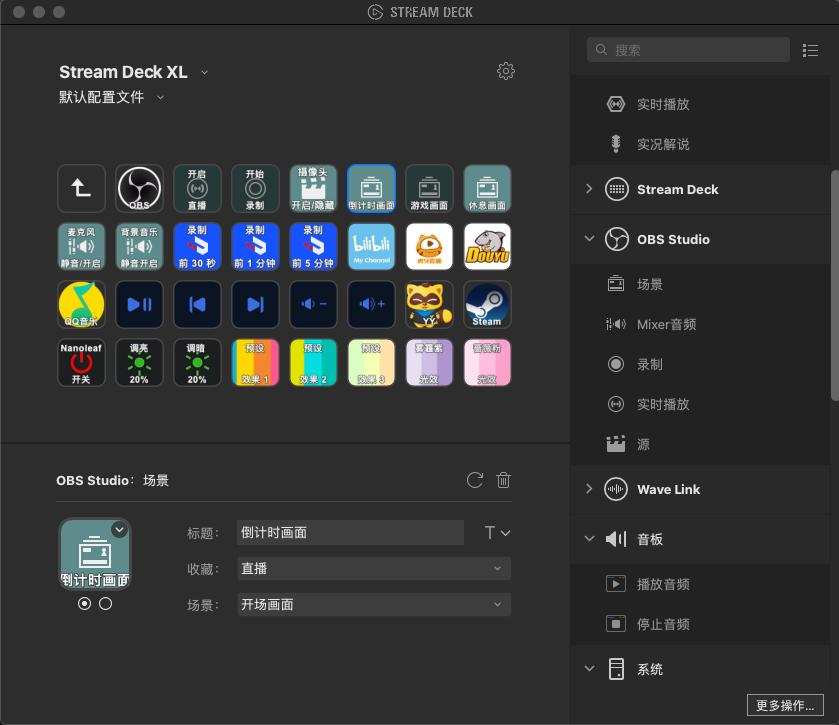Toggle the microphone mute key
Screen dimensions: 839x725
[81, 247]
